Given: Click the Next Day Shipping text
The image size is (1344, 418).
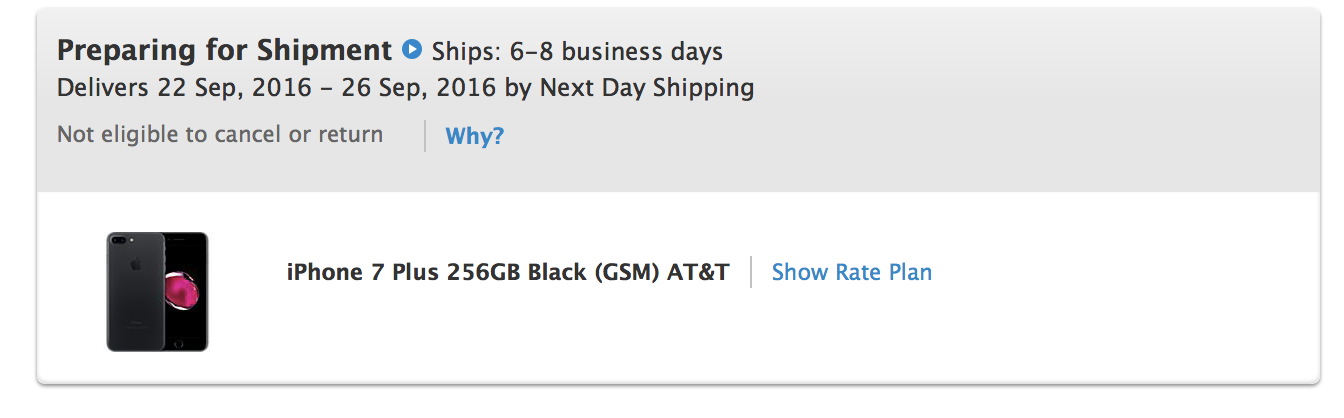Looking at the screenshot, I should [x=647, y=88].
